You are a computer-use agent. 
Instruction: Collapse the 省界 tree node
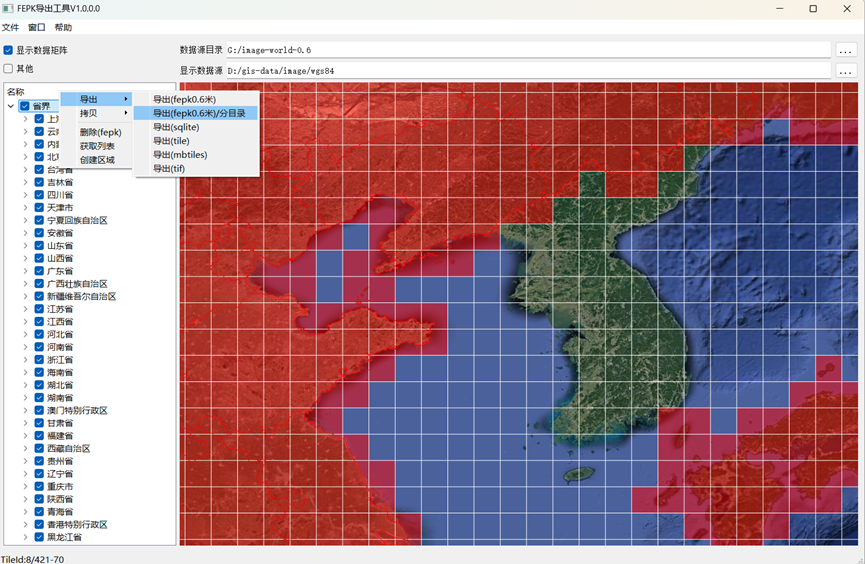click(x=10, y=106)
